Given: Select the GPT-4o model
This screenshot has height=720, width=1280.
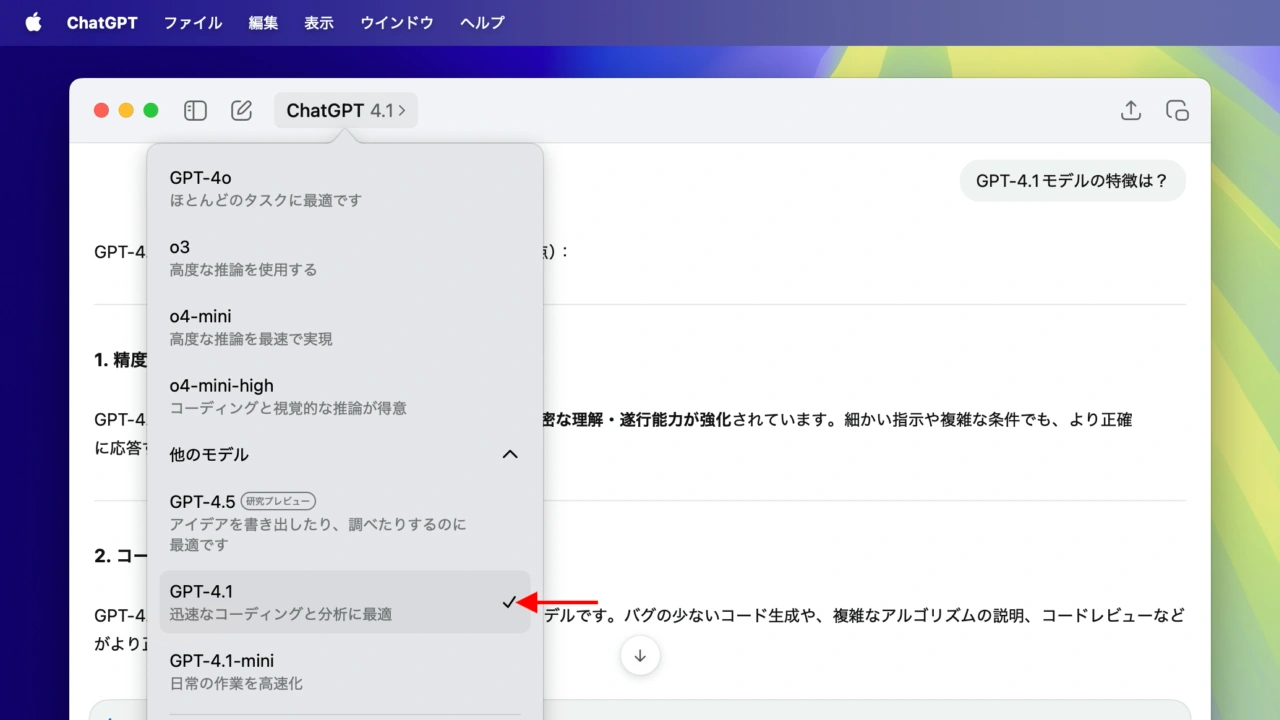Looking at the screenshot, I should [x=344, y=188].
